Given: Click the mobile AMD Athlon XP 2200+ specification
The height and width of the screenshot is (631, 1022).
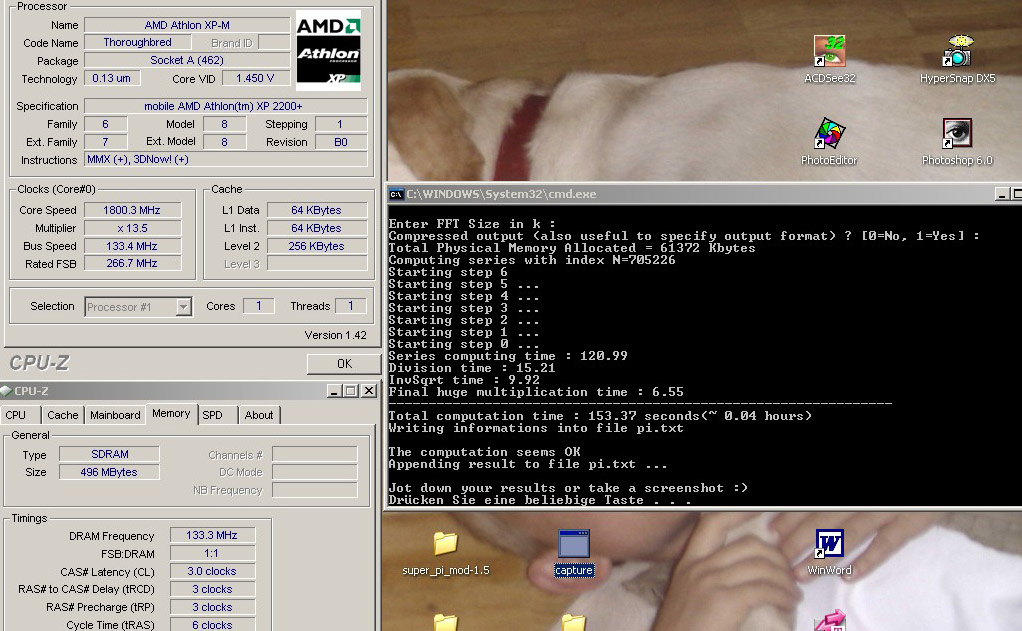Looking at the screenshot, I should (x=226, y=106).
